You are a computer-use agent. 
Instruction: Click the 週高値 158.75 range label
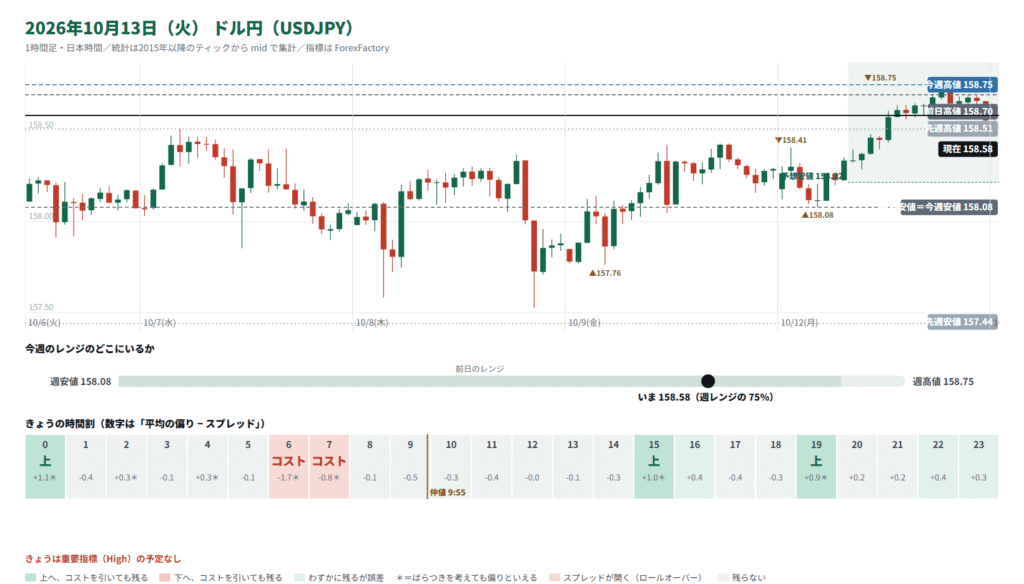tap(943, 381)
